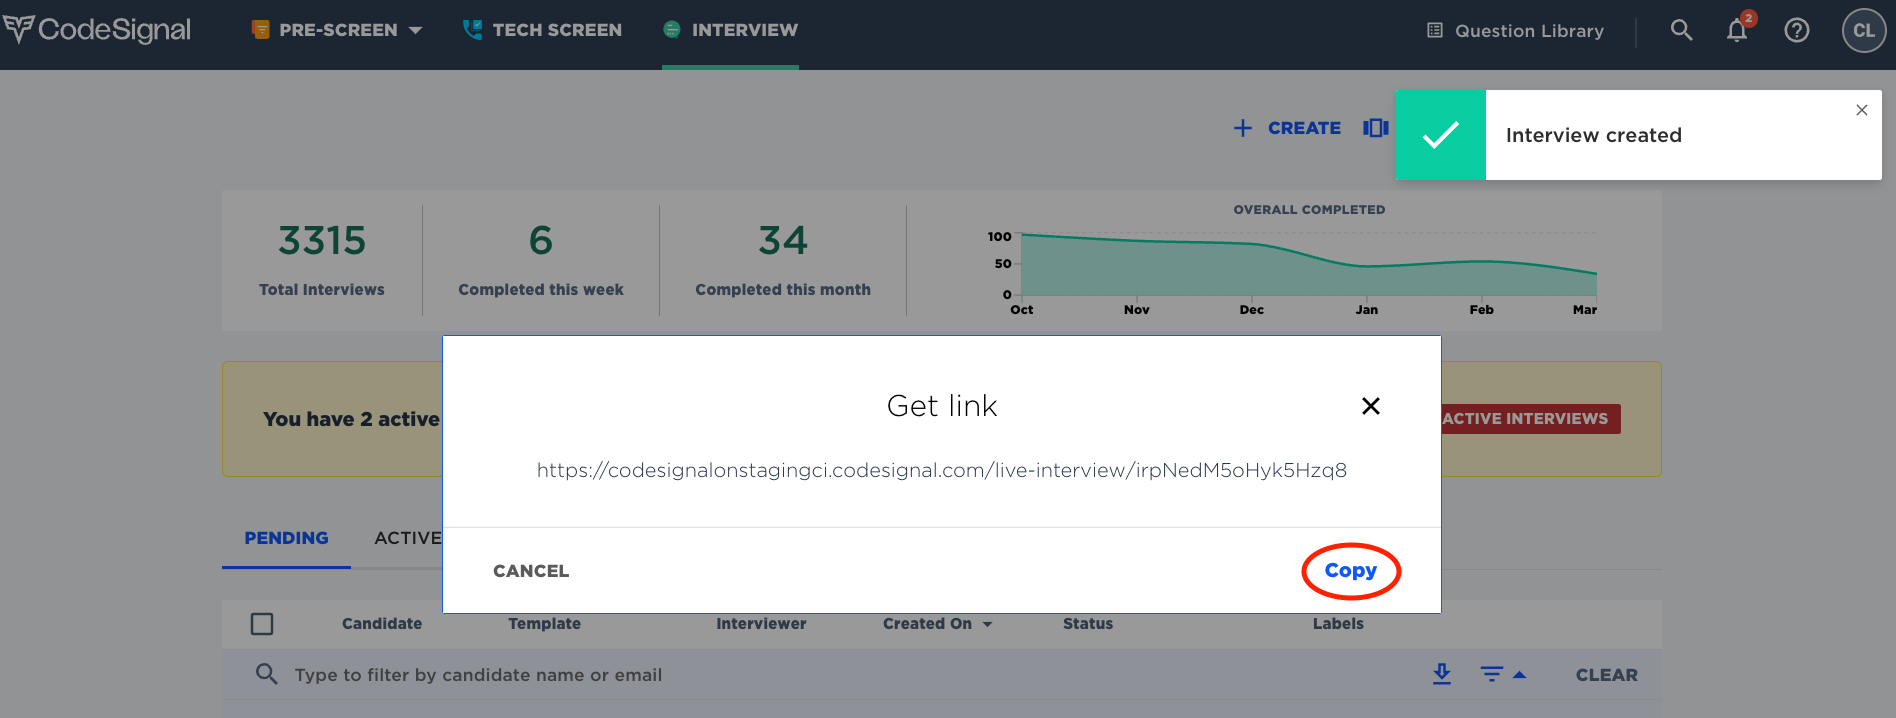Click the interview link URL text
1896x718 pixels.
(x=942, y=470)
